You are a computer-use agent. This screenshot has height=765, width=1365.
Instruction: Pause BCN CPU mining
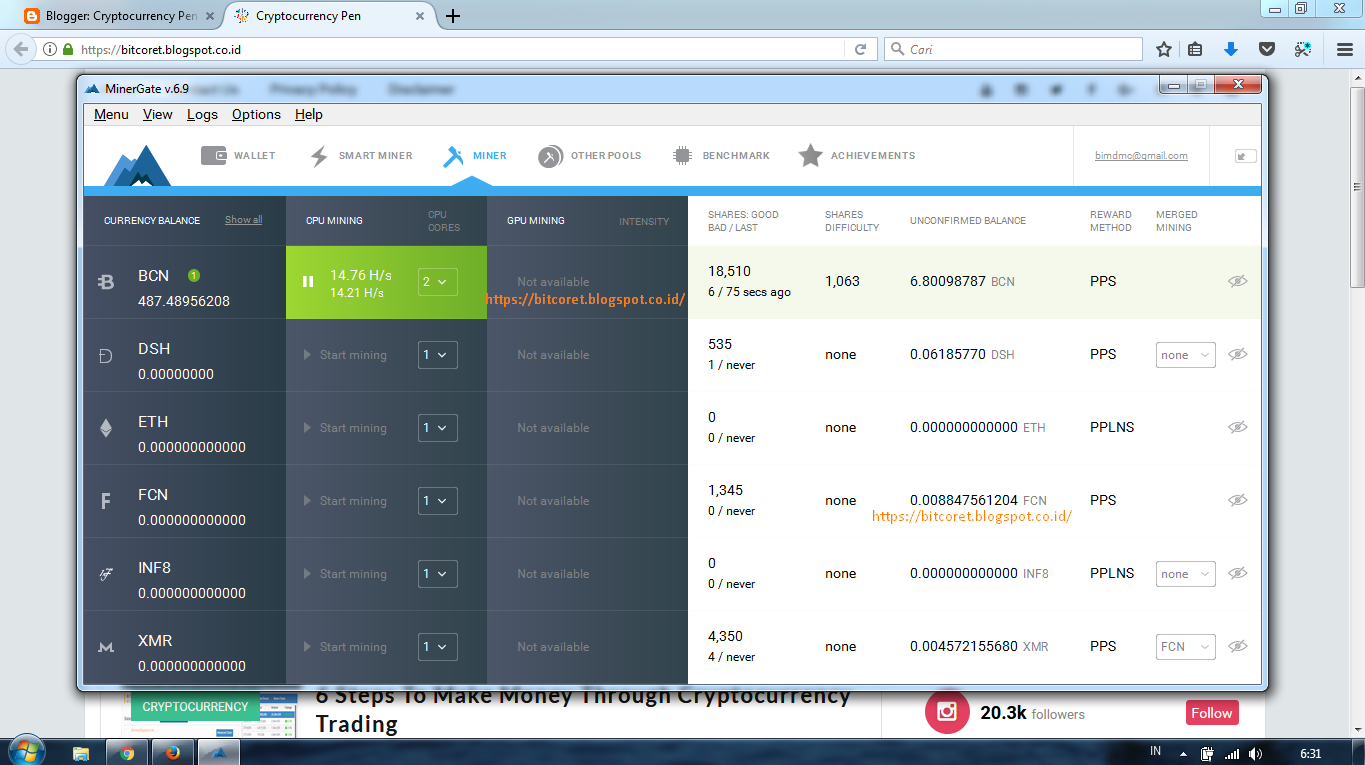pos(308,281)
